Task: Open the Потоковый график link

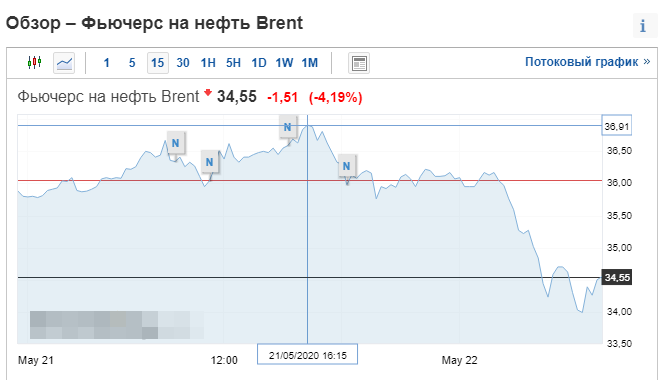Action: point(587,62)
